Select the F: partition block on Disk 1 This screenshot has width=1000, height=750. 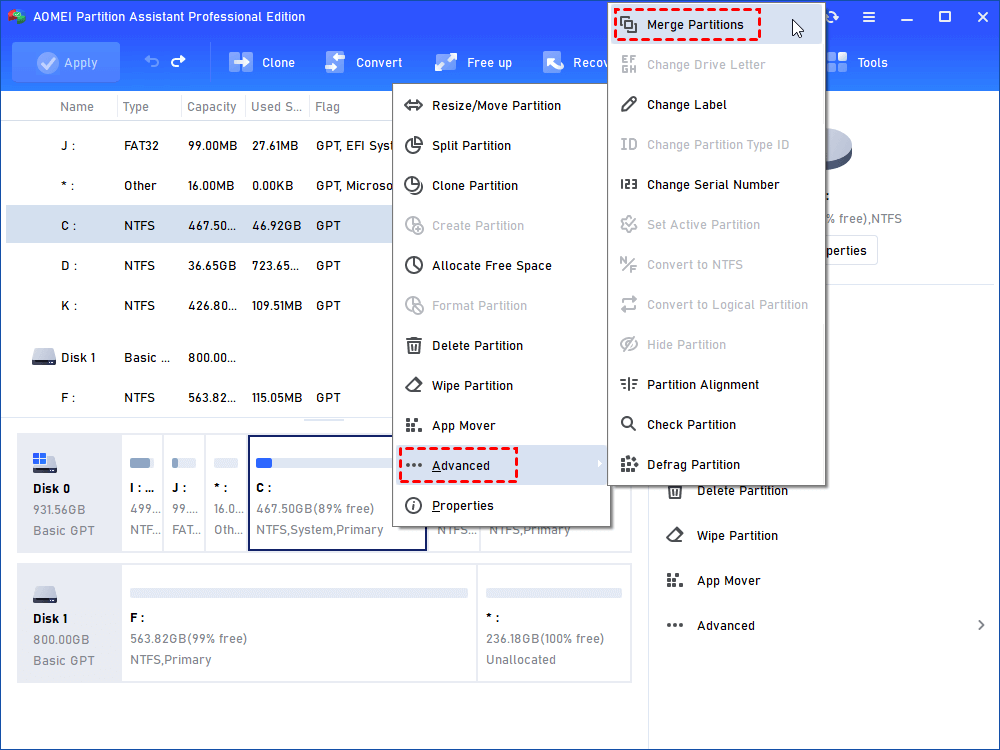tap(298, 623)
